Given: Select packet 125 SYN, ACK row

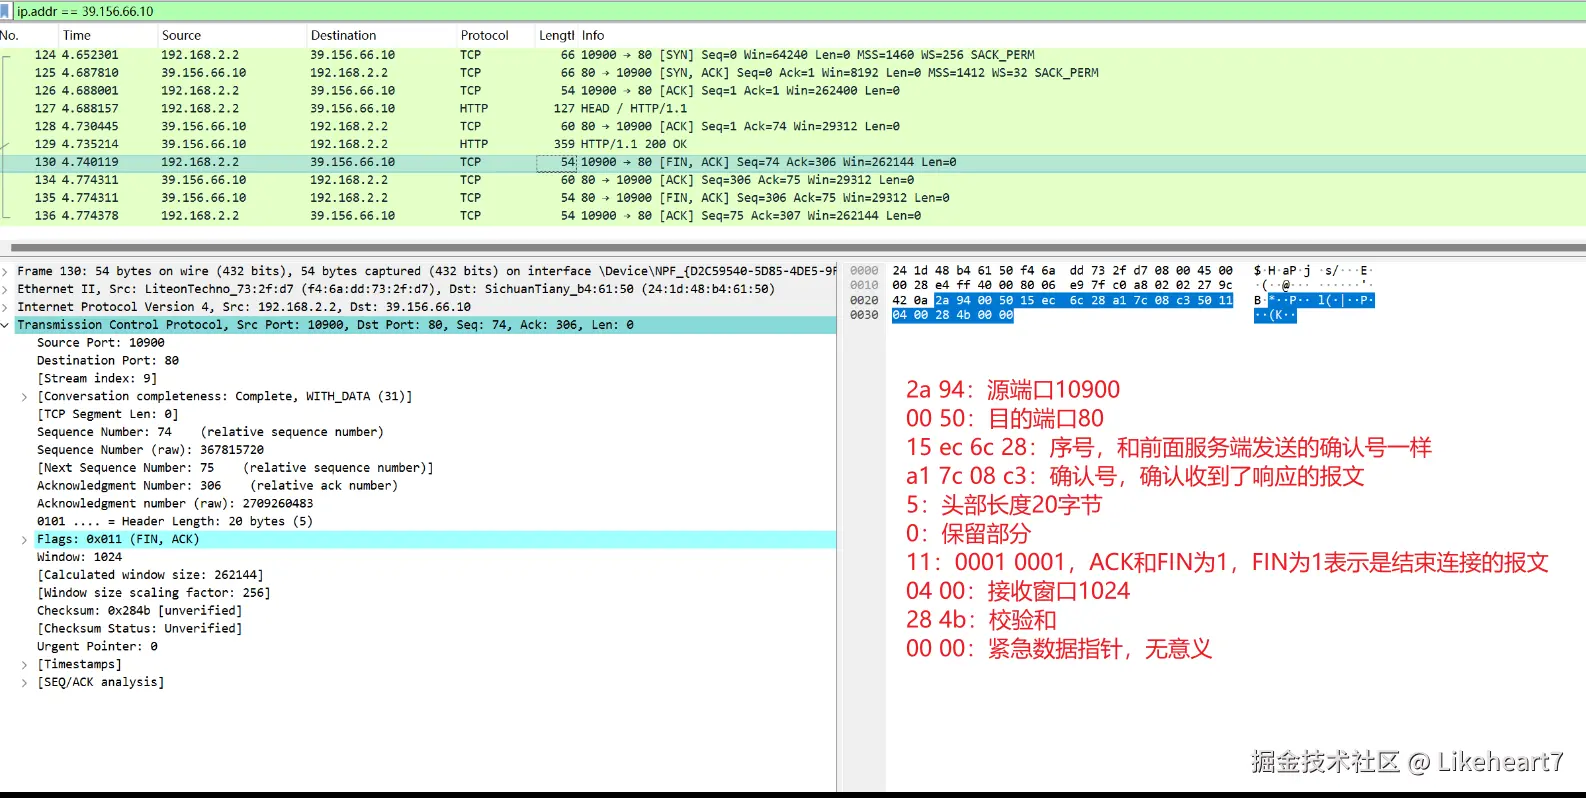Looking at the screenshot, I should point(793,73).
